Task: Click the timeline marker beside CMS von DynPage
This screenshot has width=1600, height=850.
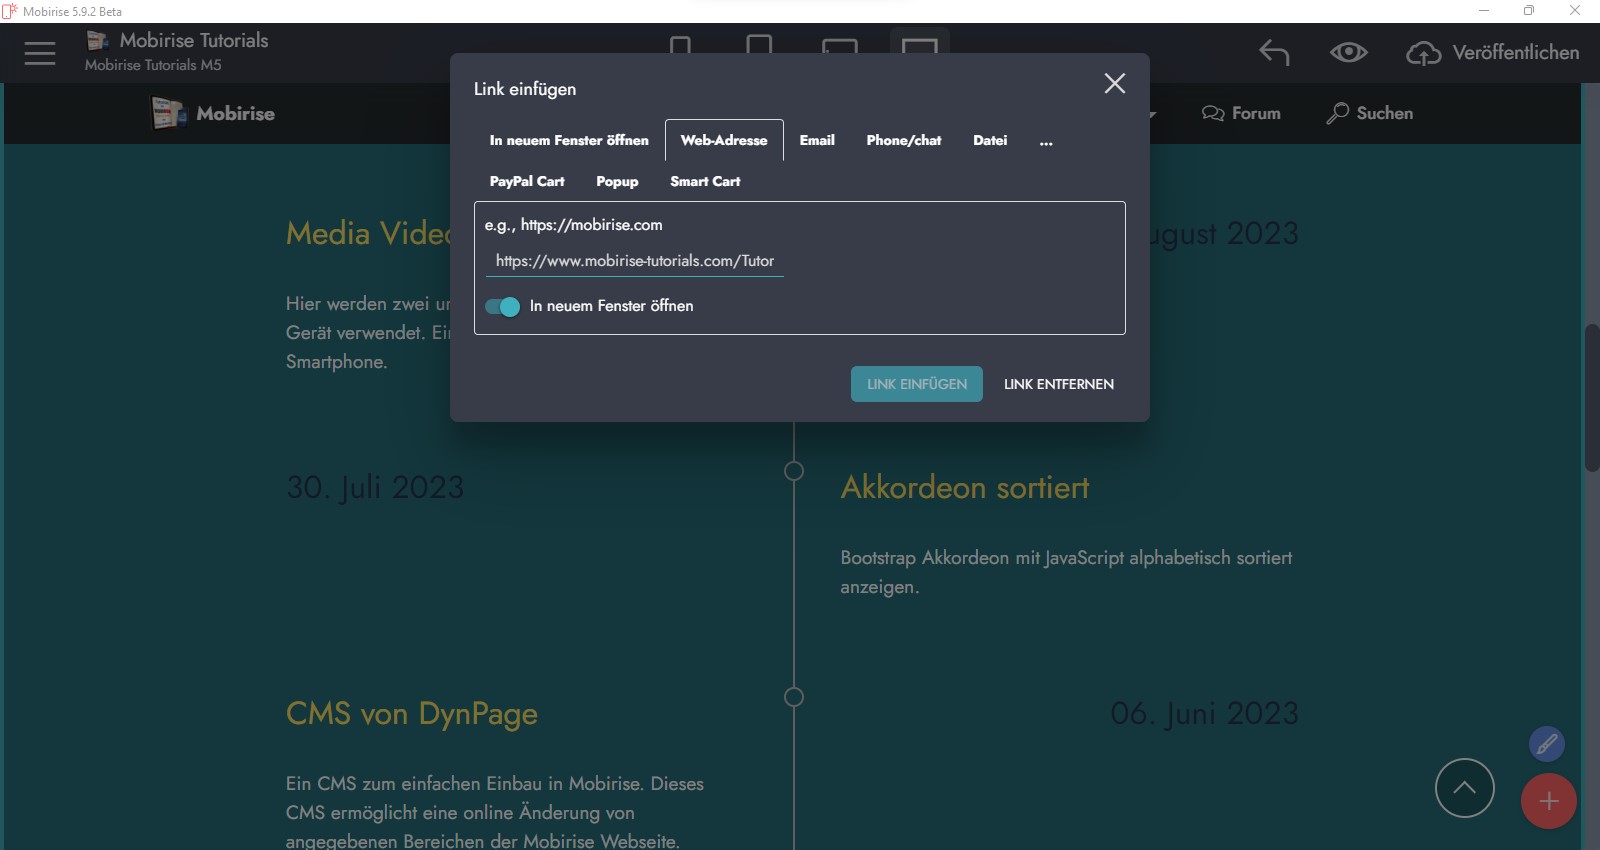Action: [x=794, y=697]
